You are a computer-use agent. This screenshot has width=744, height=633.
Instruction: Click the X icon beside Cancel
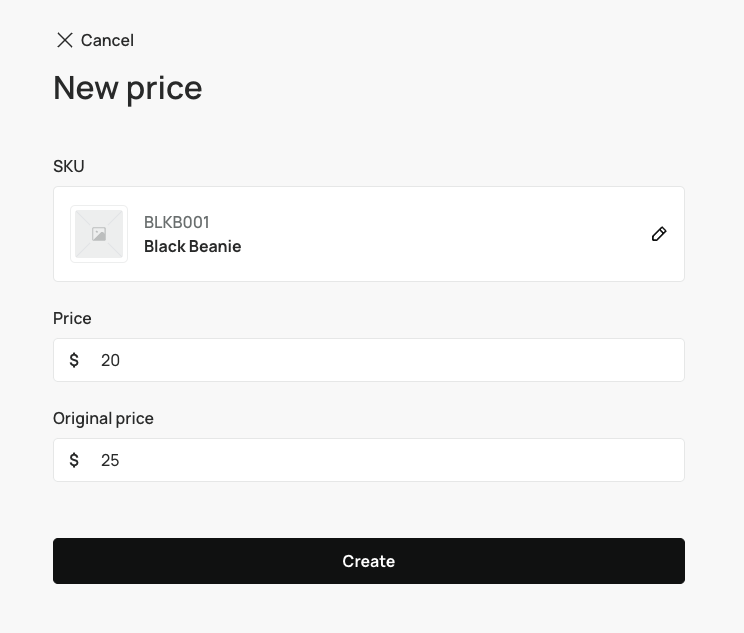tap(65, 40)
